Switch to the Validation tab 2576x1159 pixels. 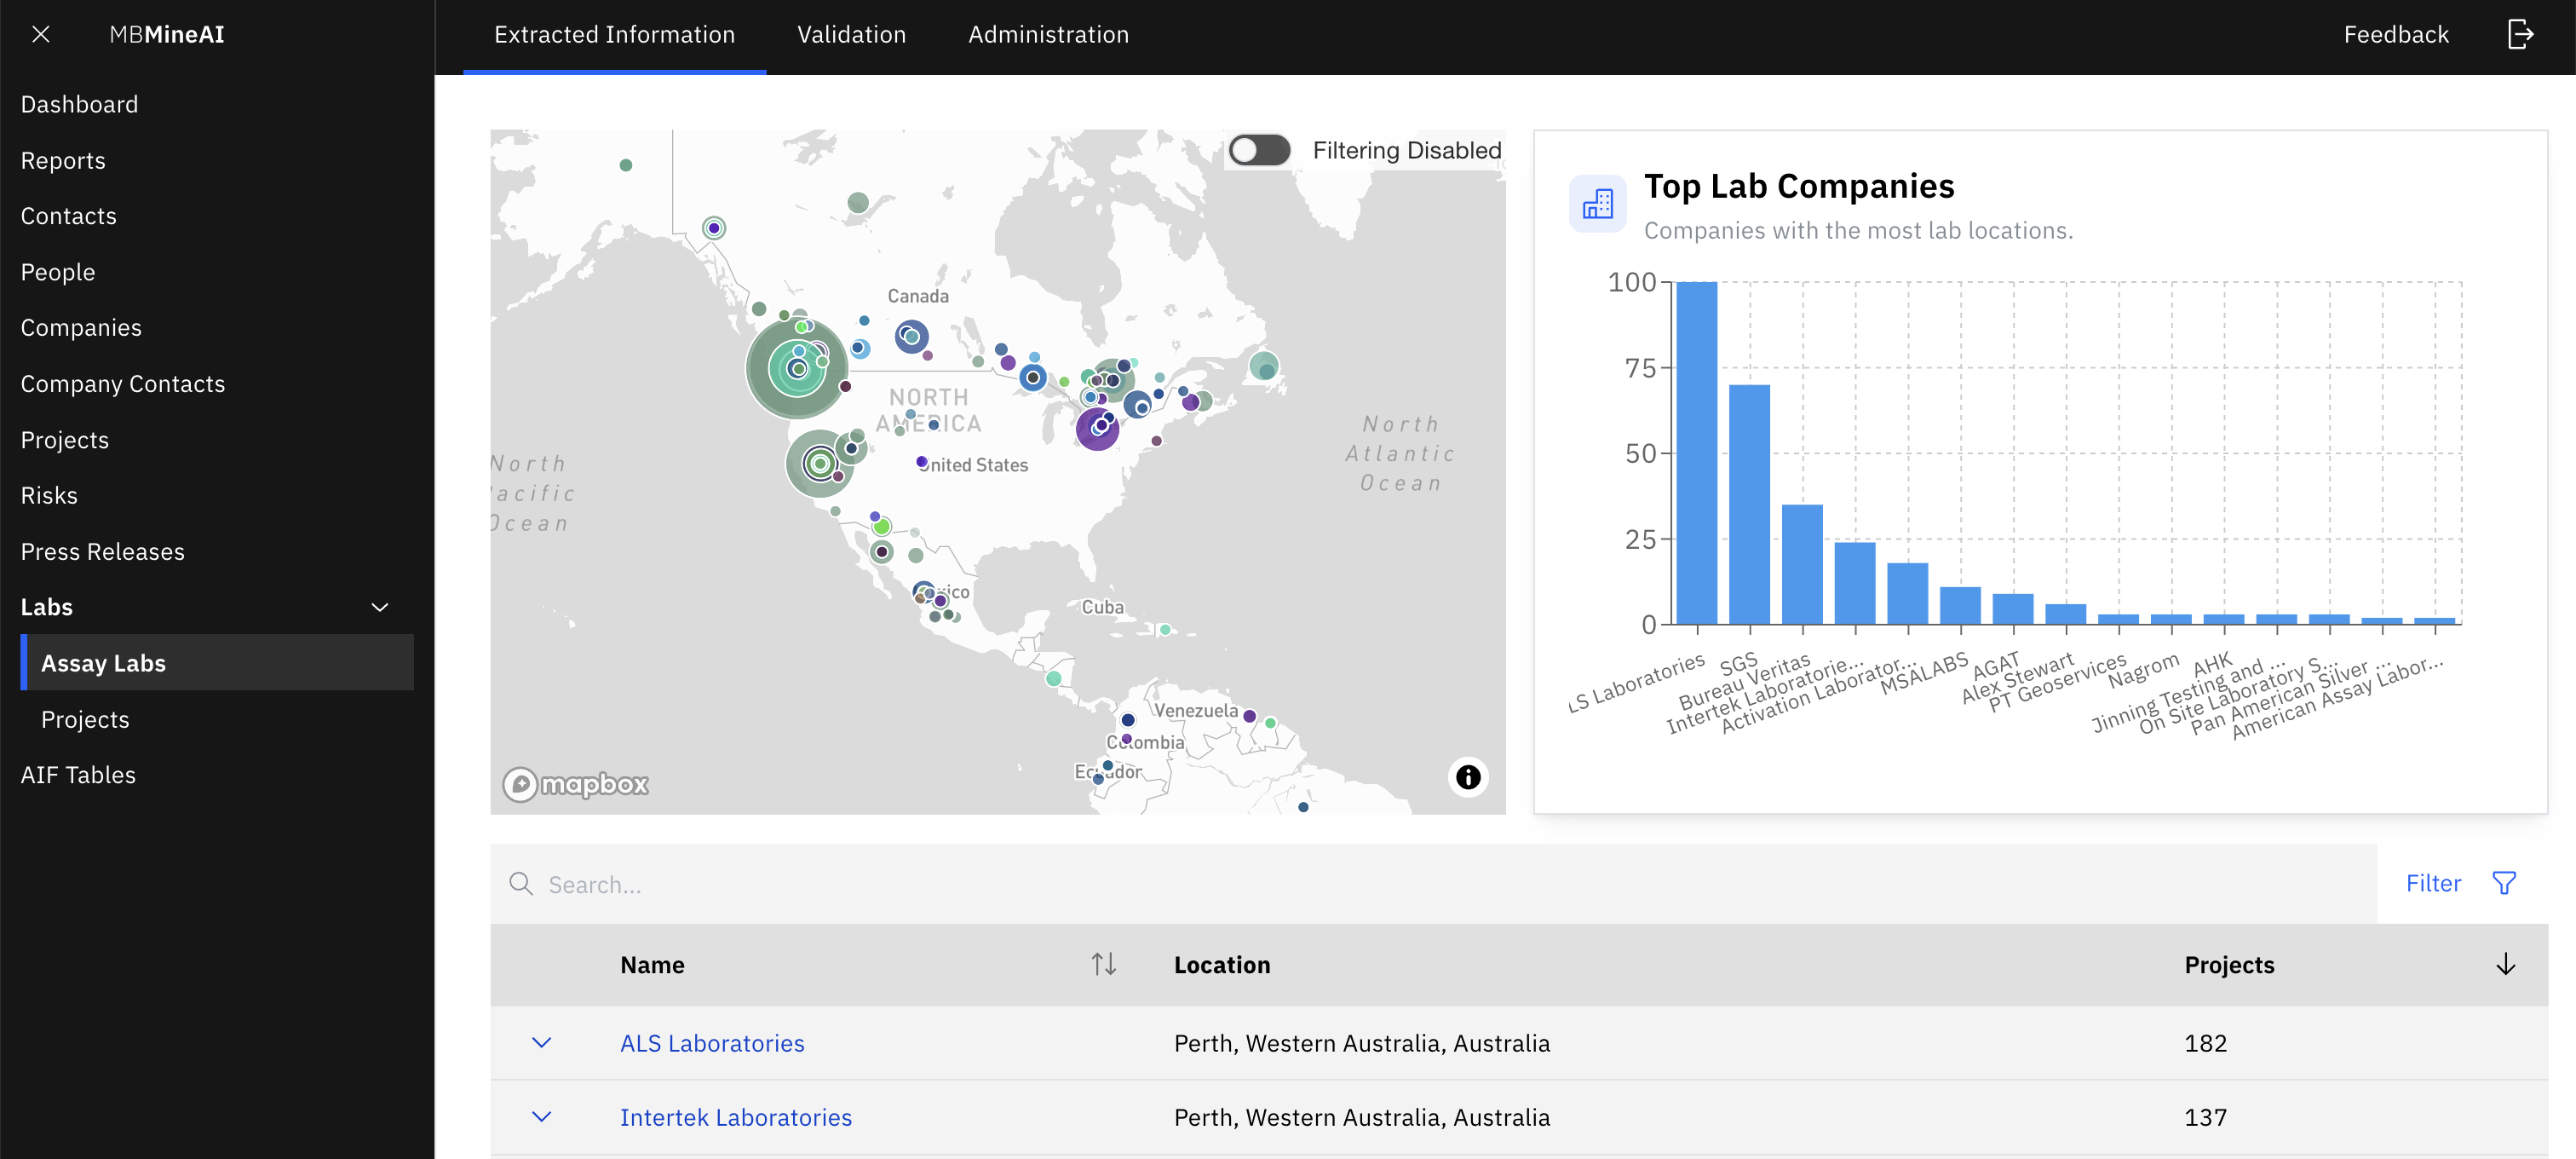pyautogui.click(x=851, y=33)
